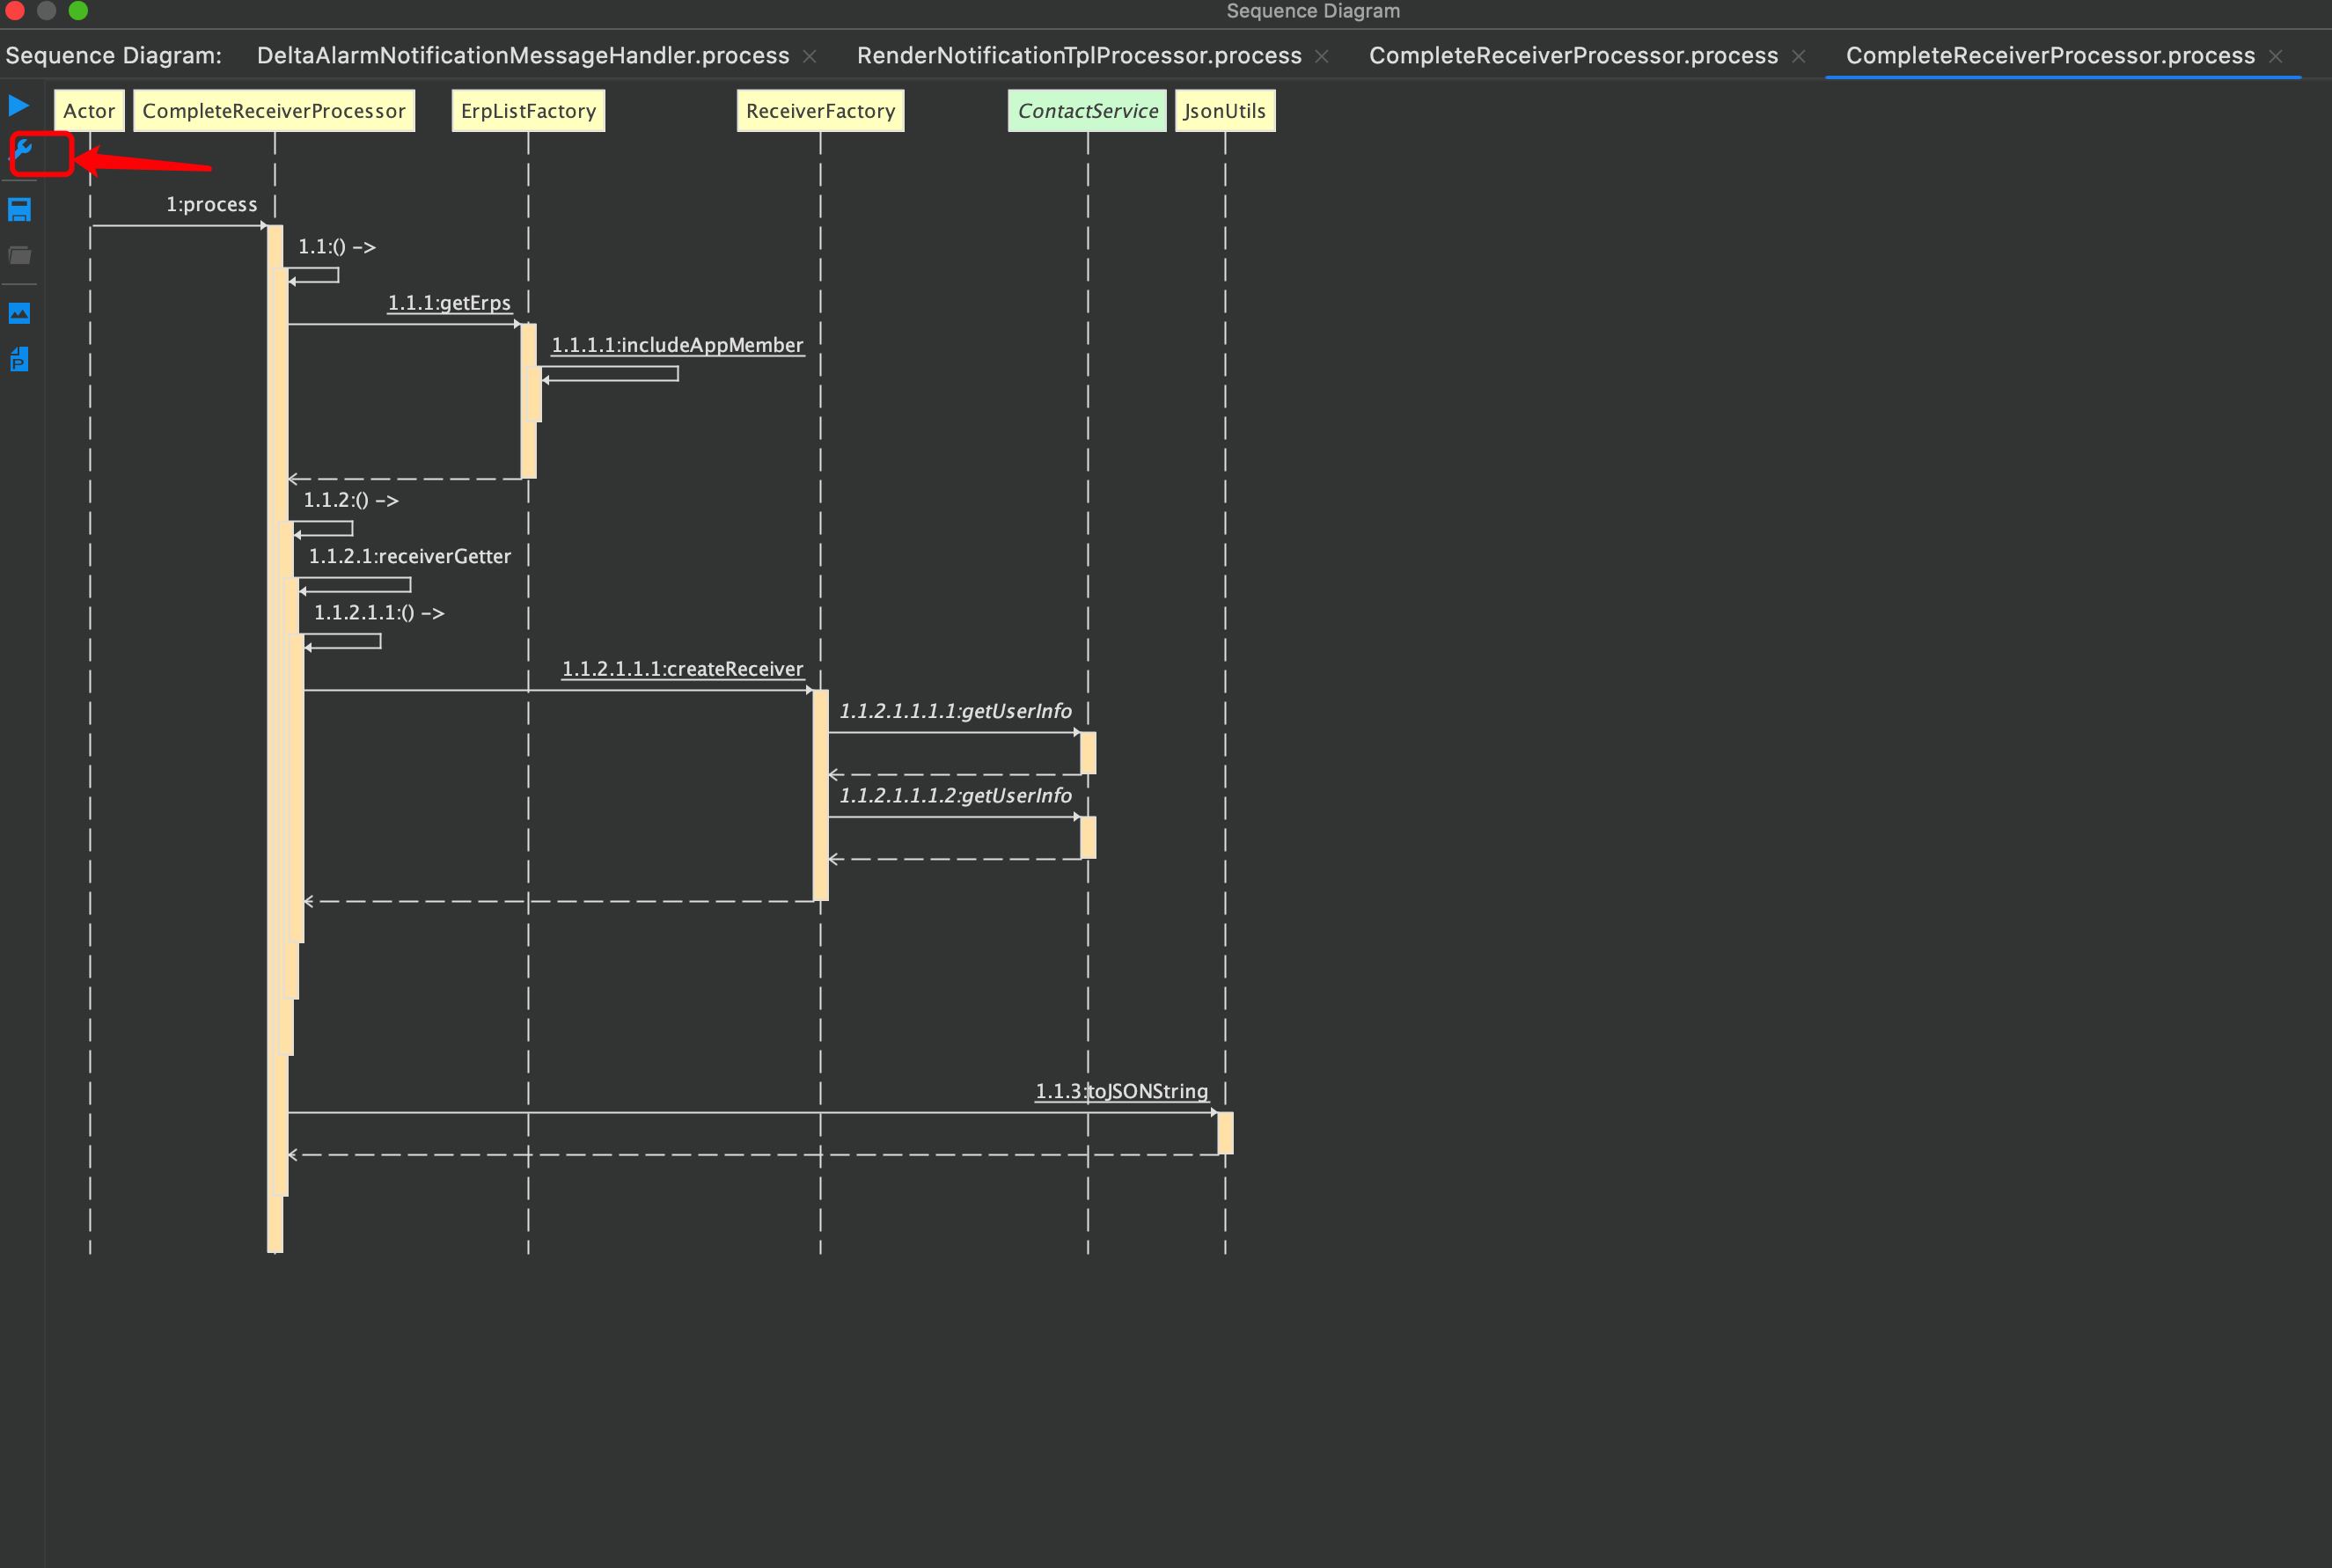
Task: Click the 1.1.2:() -> lambda label
Action: click(x=351, y=500)
